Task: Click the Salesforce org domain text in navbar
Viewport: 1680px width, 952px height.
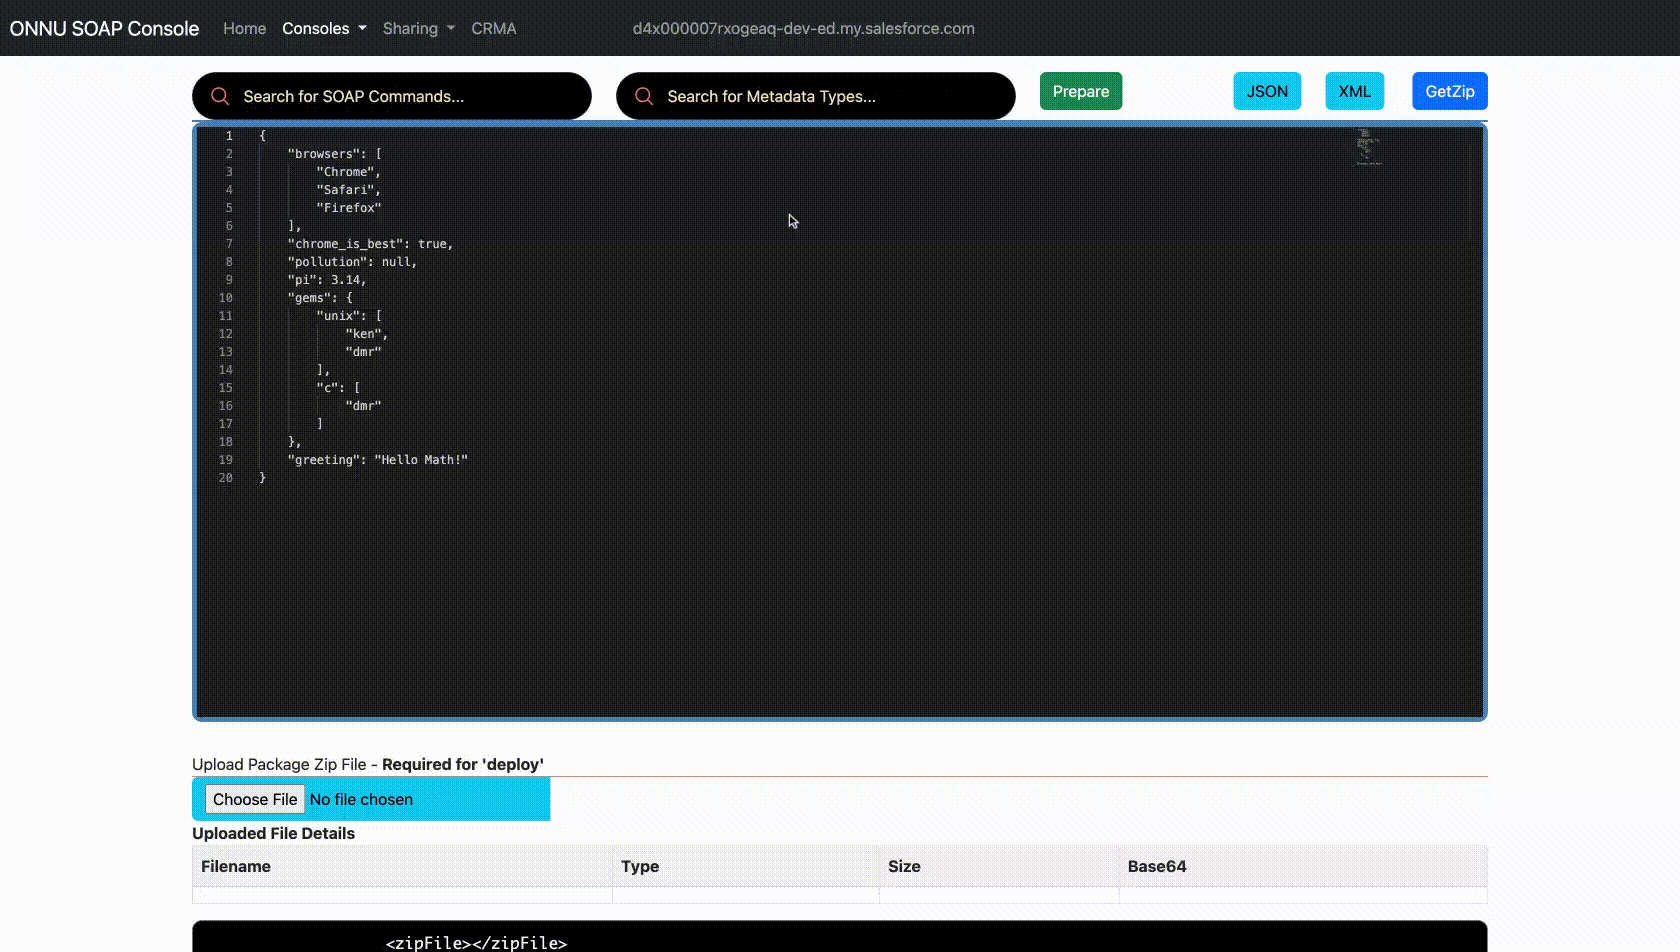Action: [x=804, y=28]
